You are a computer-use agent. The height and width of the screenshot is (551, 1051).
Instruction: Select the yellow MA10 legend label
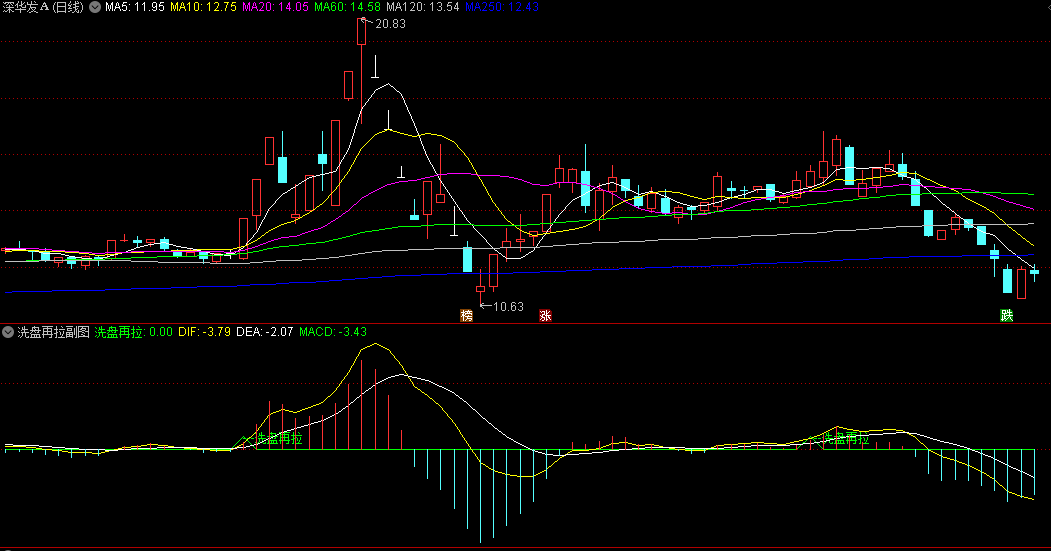pos(203,7)
